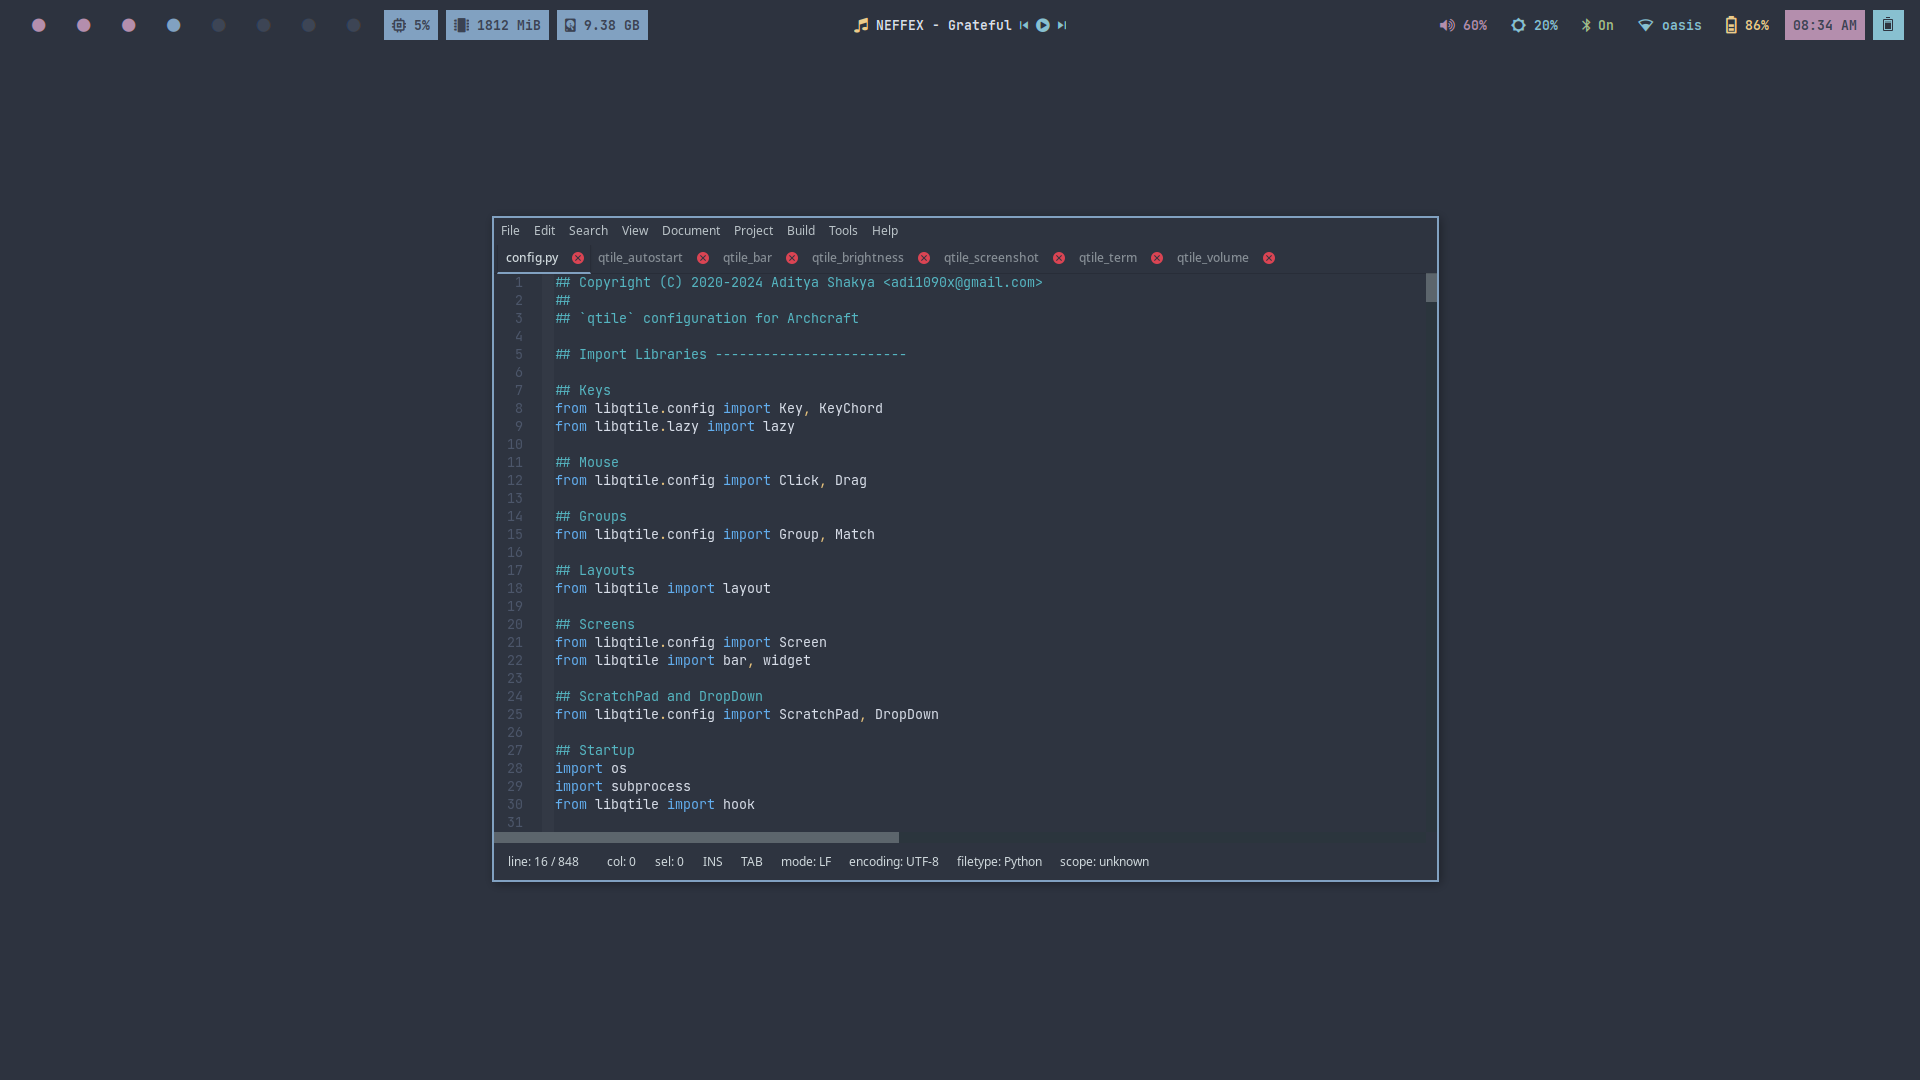1920x1080 pixels.
Task: Open the Document menu
Action: tap(690, 231)
